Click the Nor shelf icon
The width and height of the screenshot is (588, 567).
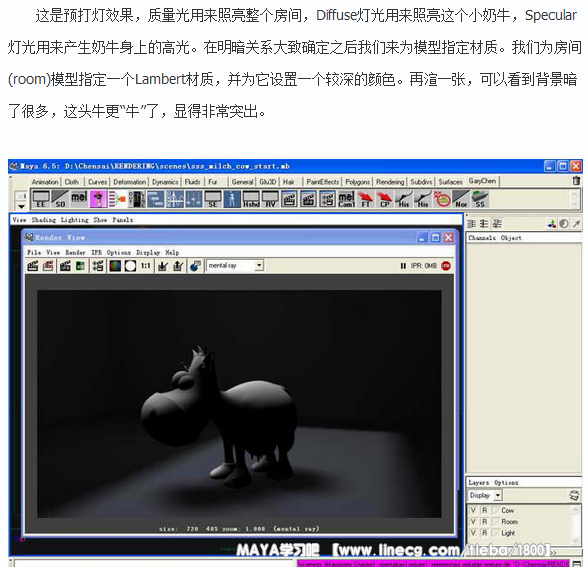pyautogui.click(x=460, y=199)
